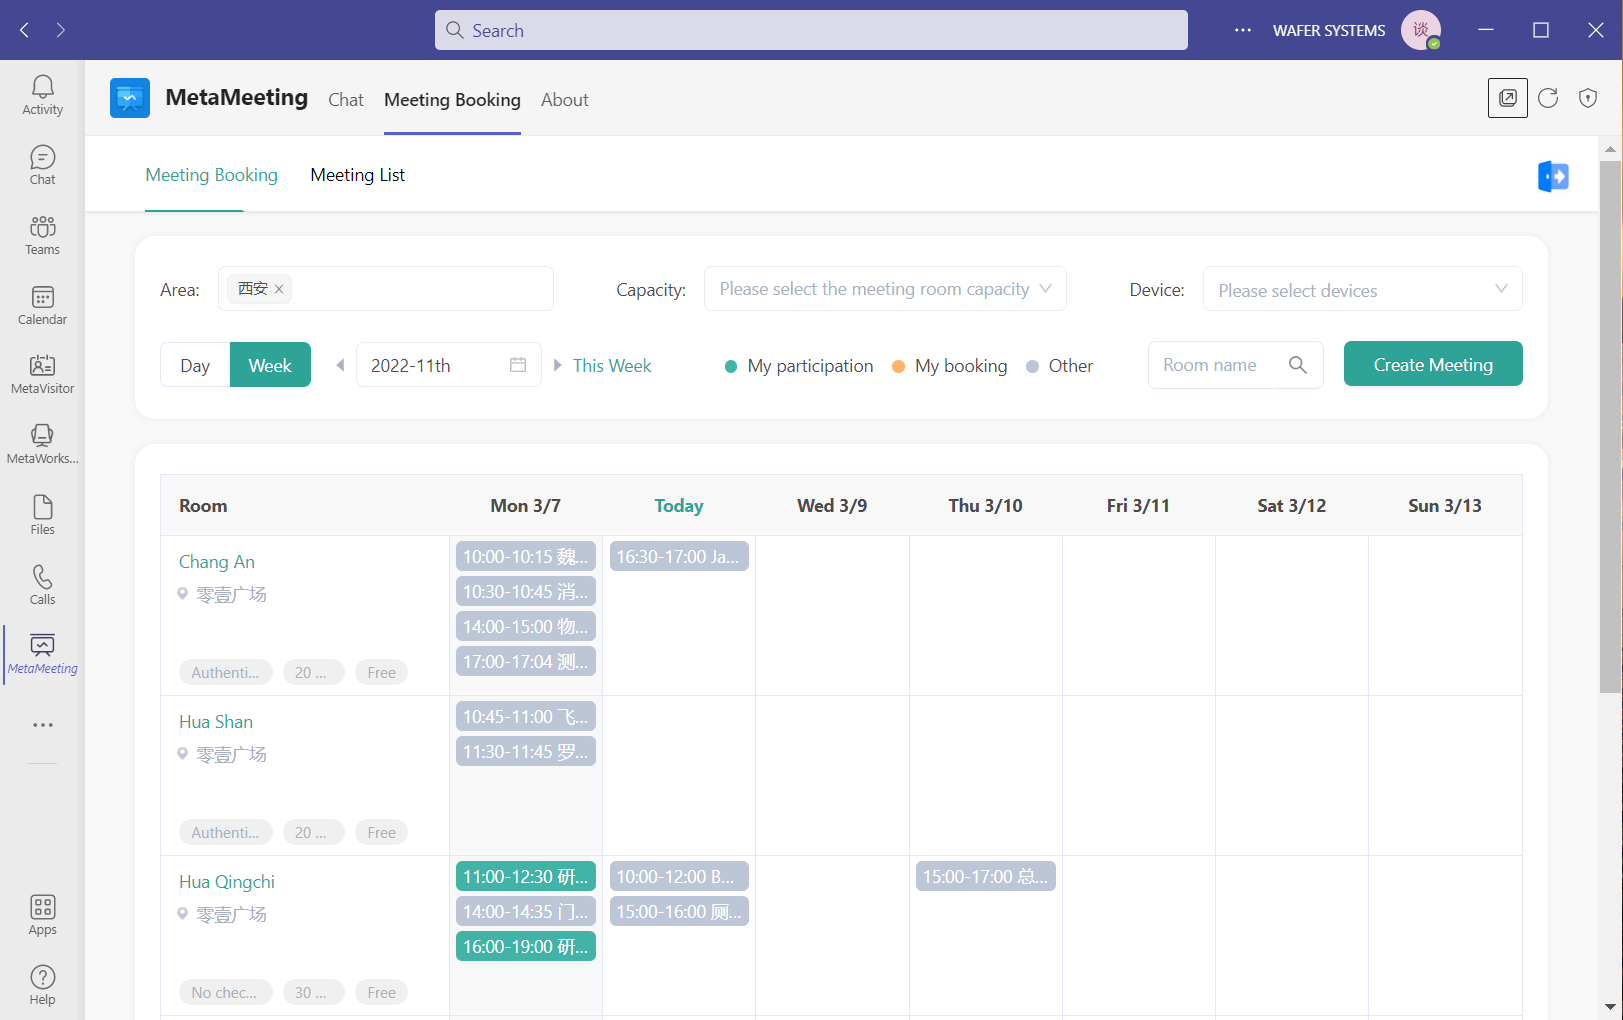Navigate forward with the right arrow
This screenshot has width=1623, height=1020.
(61, 30)
